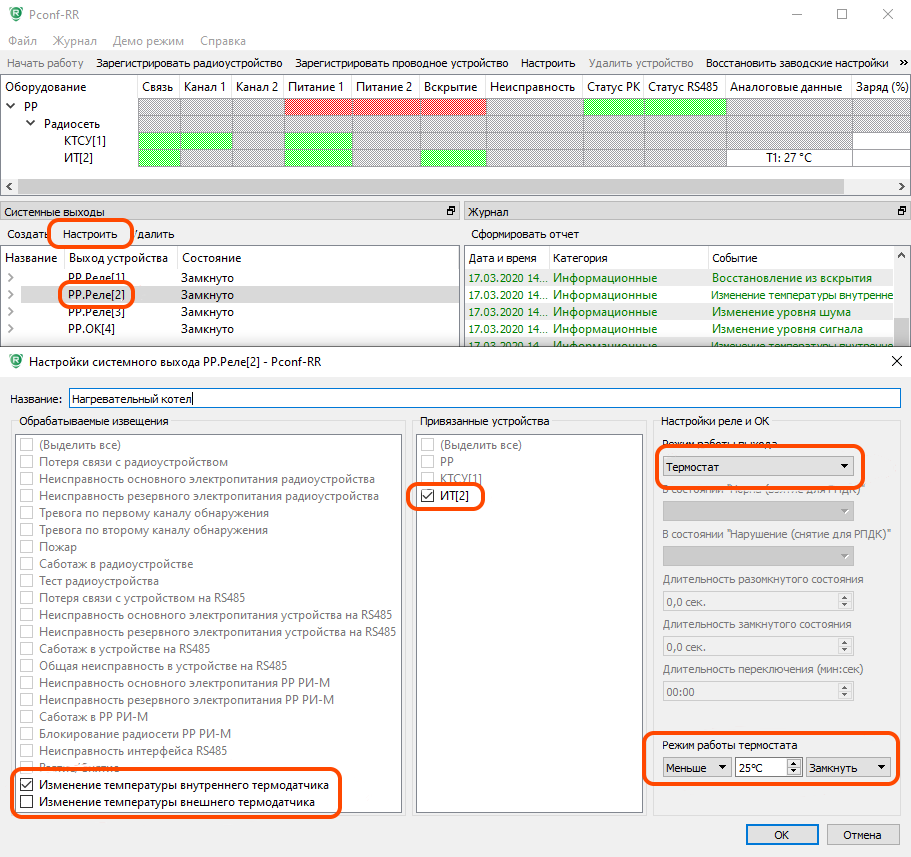Click the Отмена button

tap(861, 834)
